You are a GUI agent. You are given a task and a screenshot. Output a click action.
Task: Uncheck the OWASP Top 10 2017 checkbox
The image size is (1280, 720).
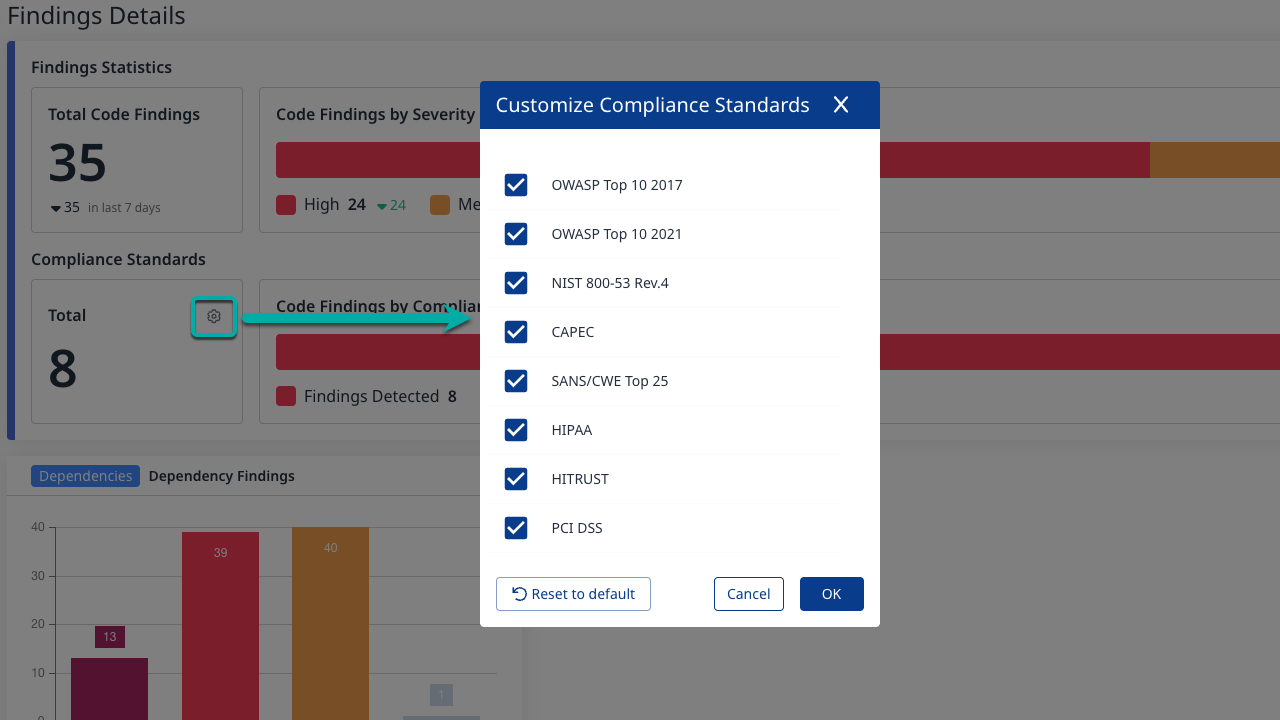pos(516,185)
